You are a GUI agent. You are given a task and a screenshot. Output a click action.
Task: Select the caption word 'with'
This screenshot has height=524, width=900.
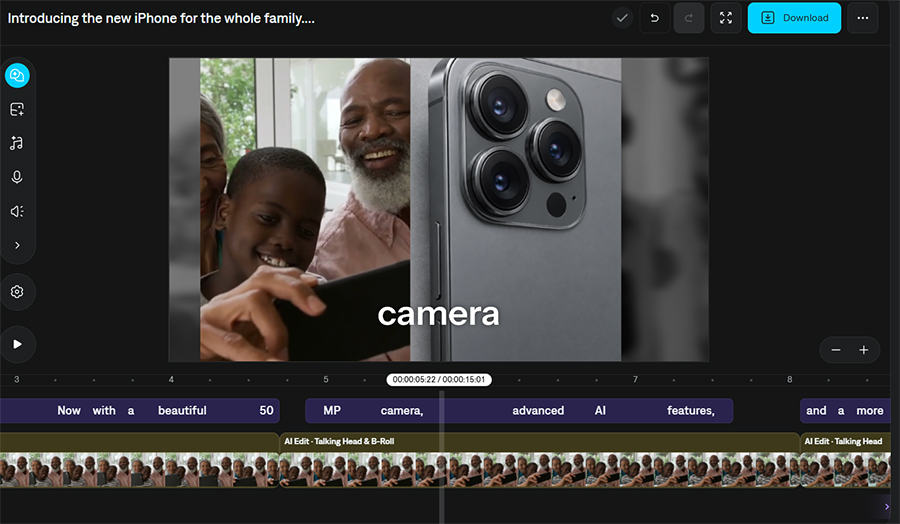pyautogui.click(x=104, y=410)
